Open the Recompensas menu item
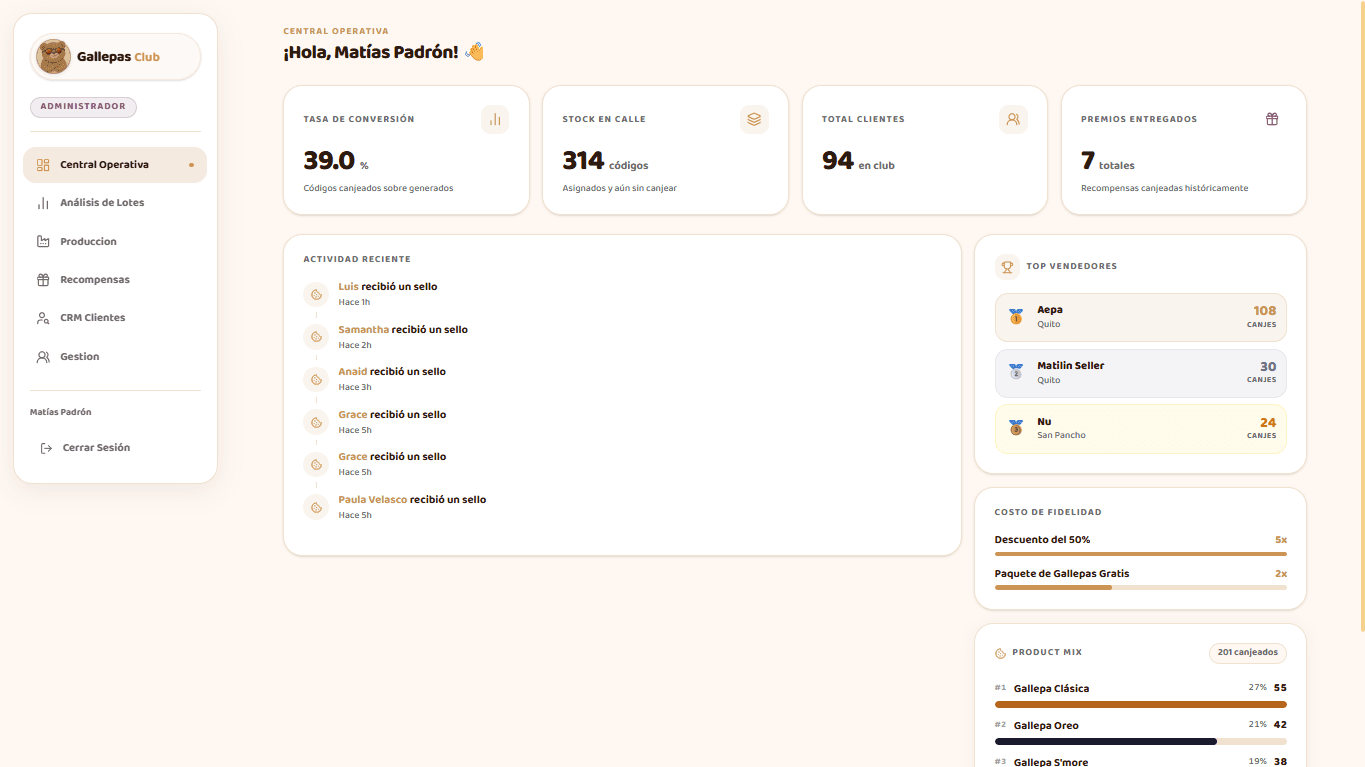This screenshot has height=767, width=1365. [115, 280]
